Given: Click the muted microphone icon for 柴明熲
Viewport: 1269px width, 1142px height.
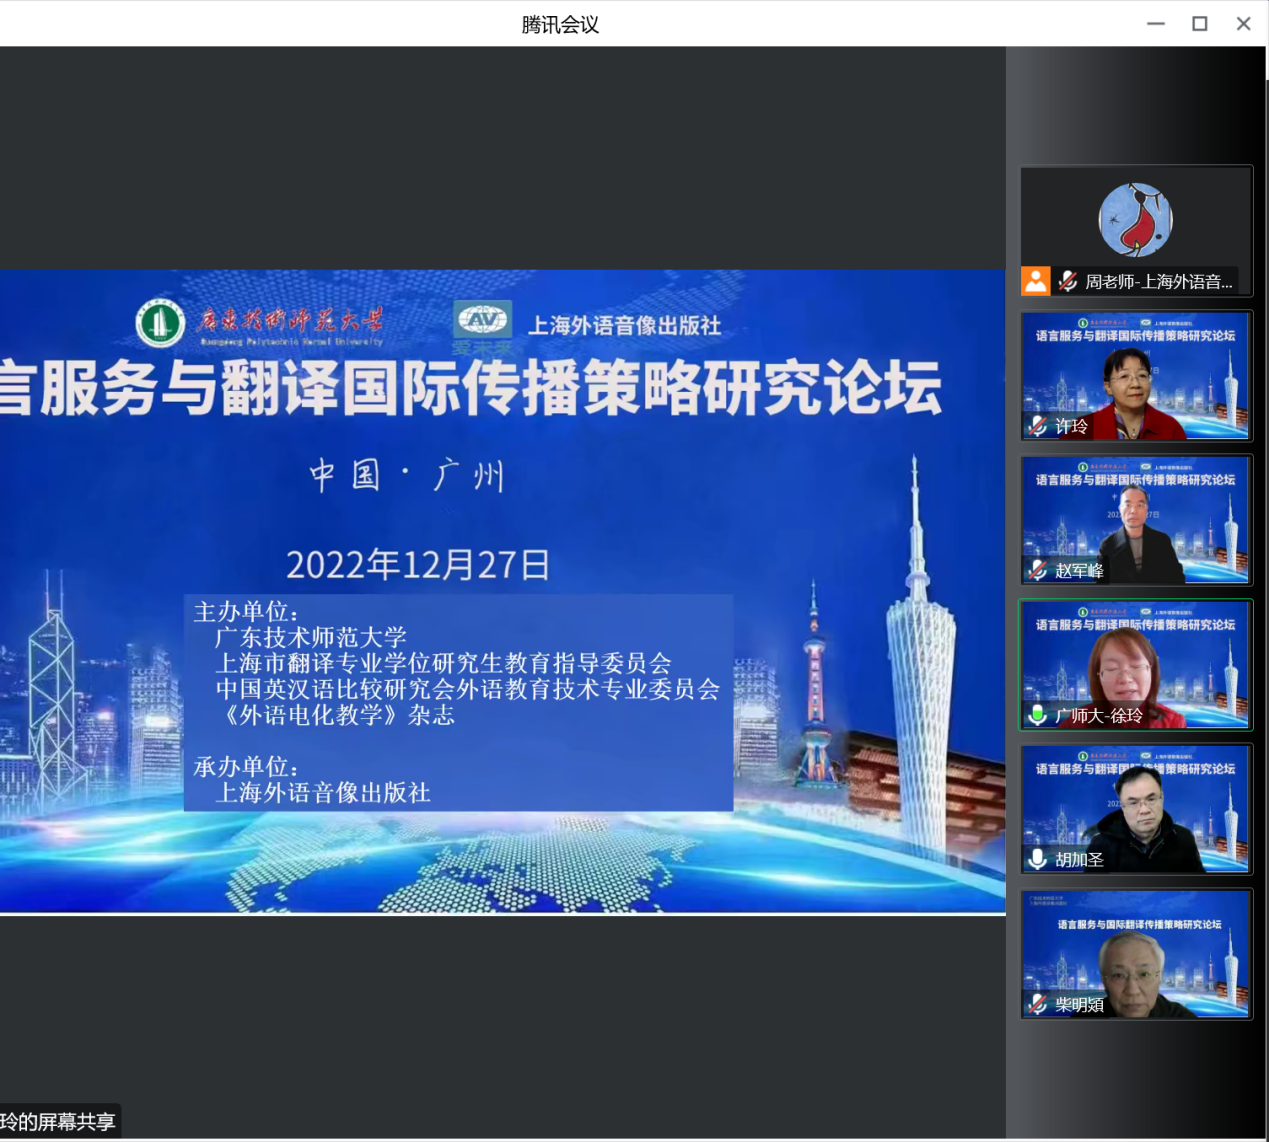Looking at the screenshot, I should tap(1038, 1004).
